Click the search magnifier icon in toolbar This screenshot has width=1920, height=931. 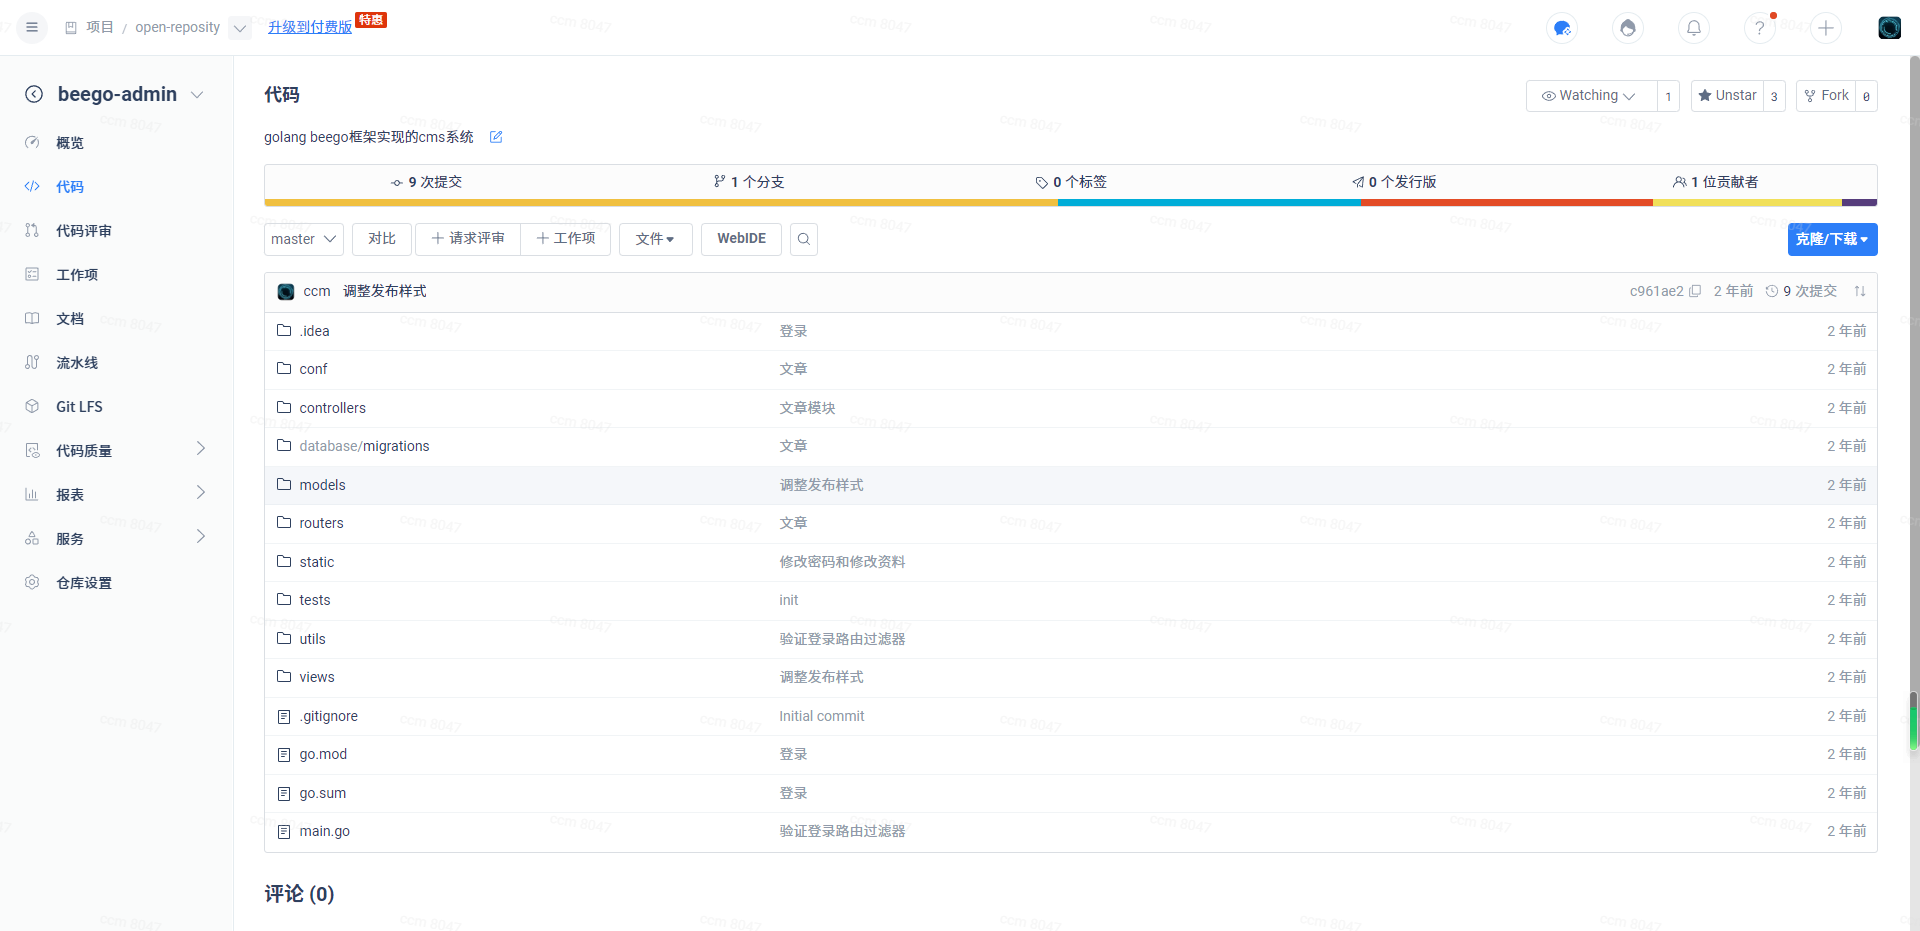point(804,239)
